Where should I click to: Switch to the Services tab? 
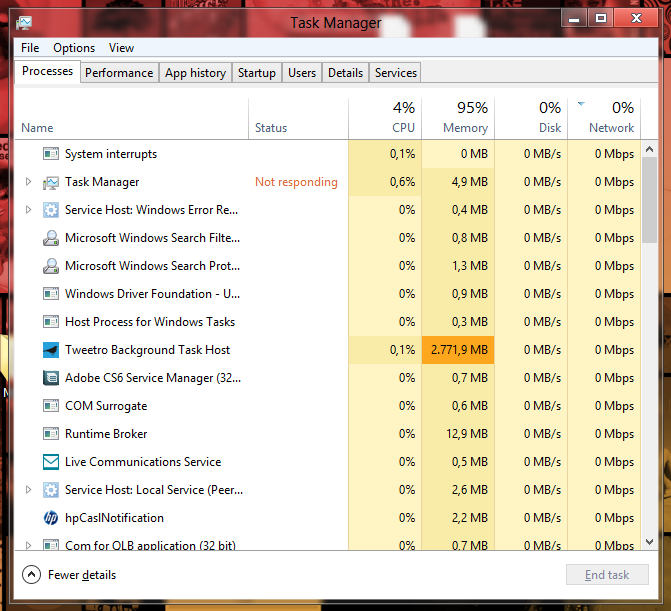point(396,73)
